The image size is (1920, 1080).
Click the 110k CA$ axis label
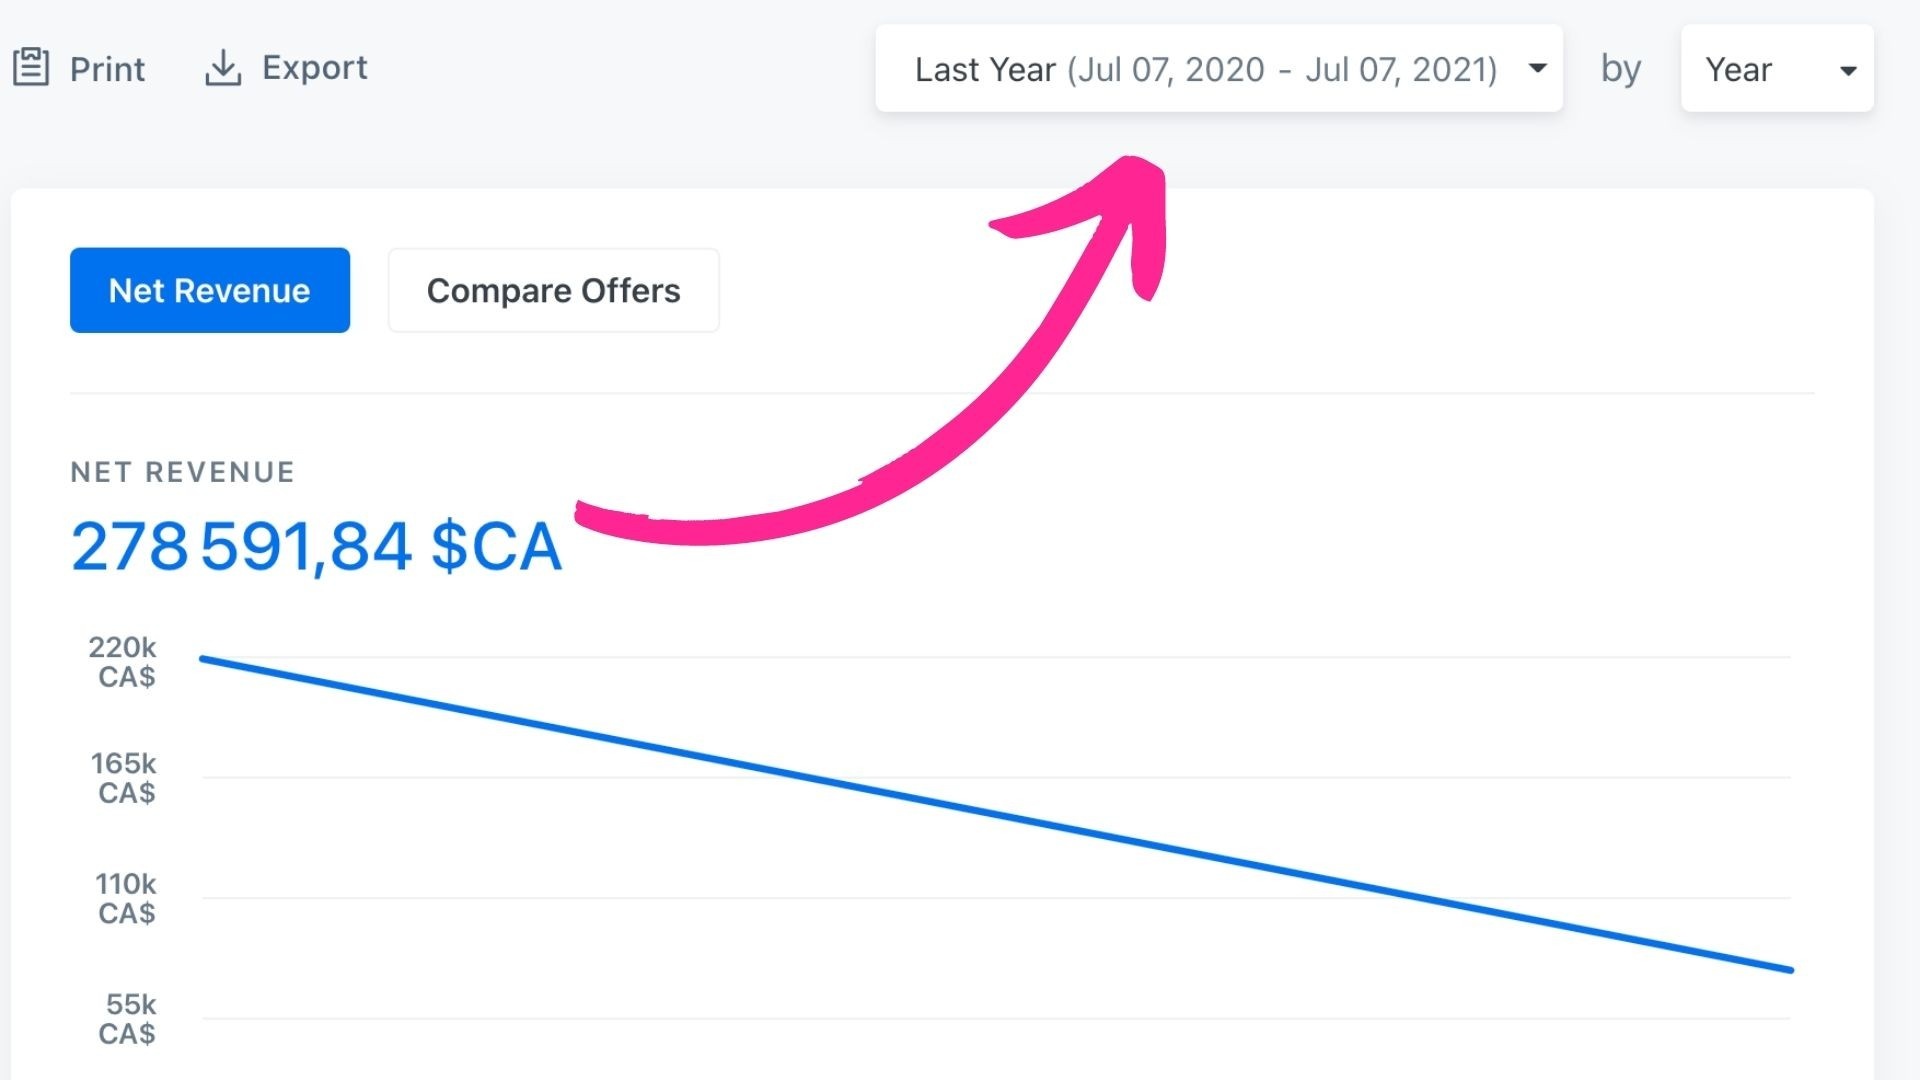(x=126, y=898)
